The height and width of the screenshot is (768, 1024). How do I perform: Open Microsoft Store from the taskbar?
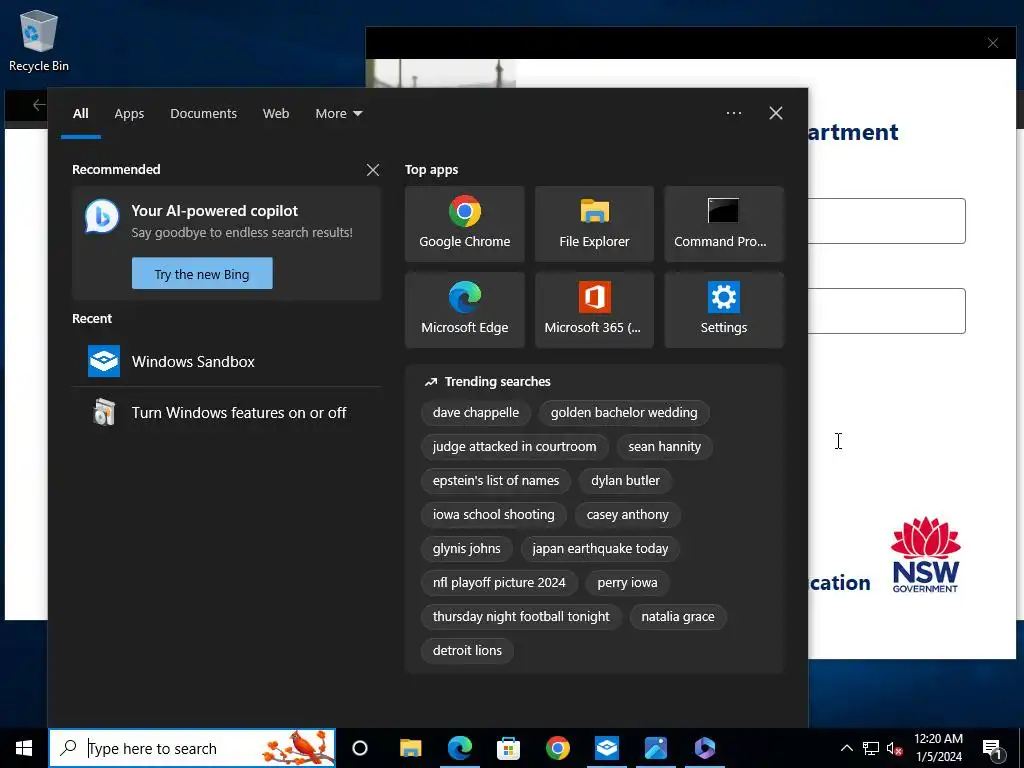pyautogui.click(x=508, y=748)
